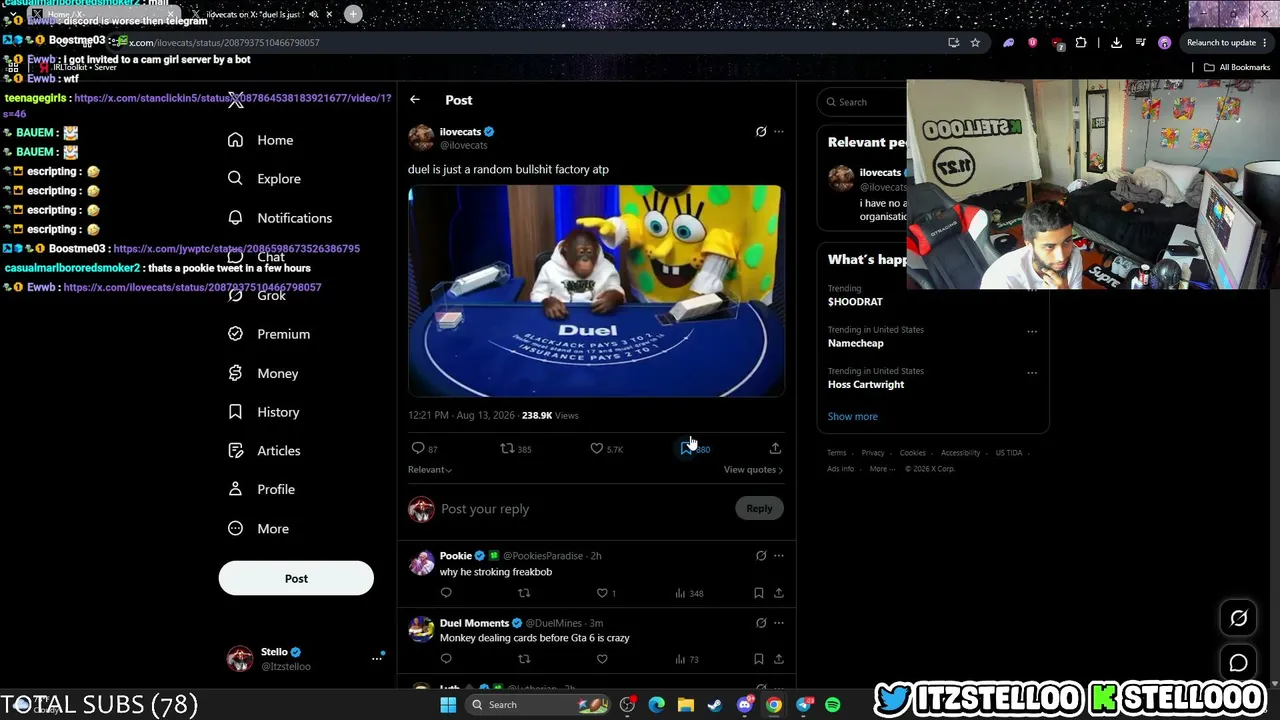Screen dimensions: 1280x720
Task: Click the Grok icon on ilovecats post
Action: [x=761, y=132]
